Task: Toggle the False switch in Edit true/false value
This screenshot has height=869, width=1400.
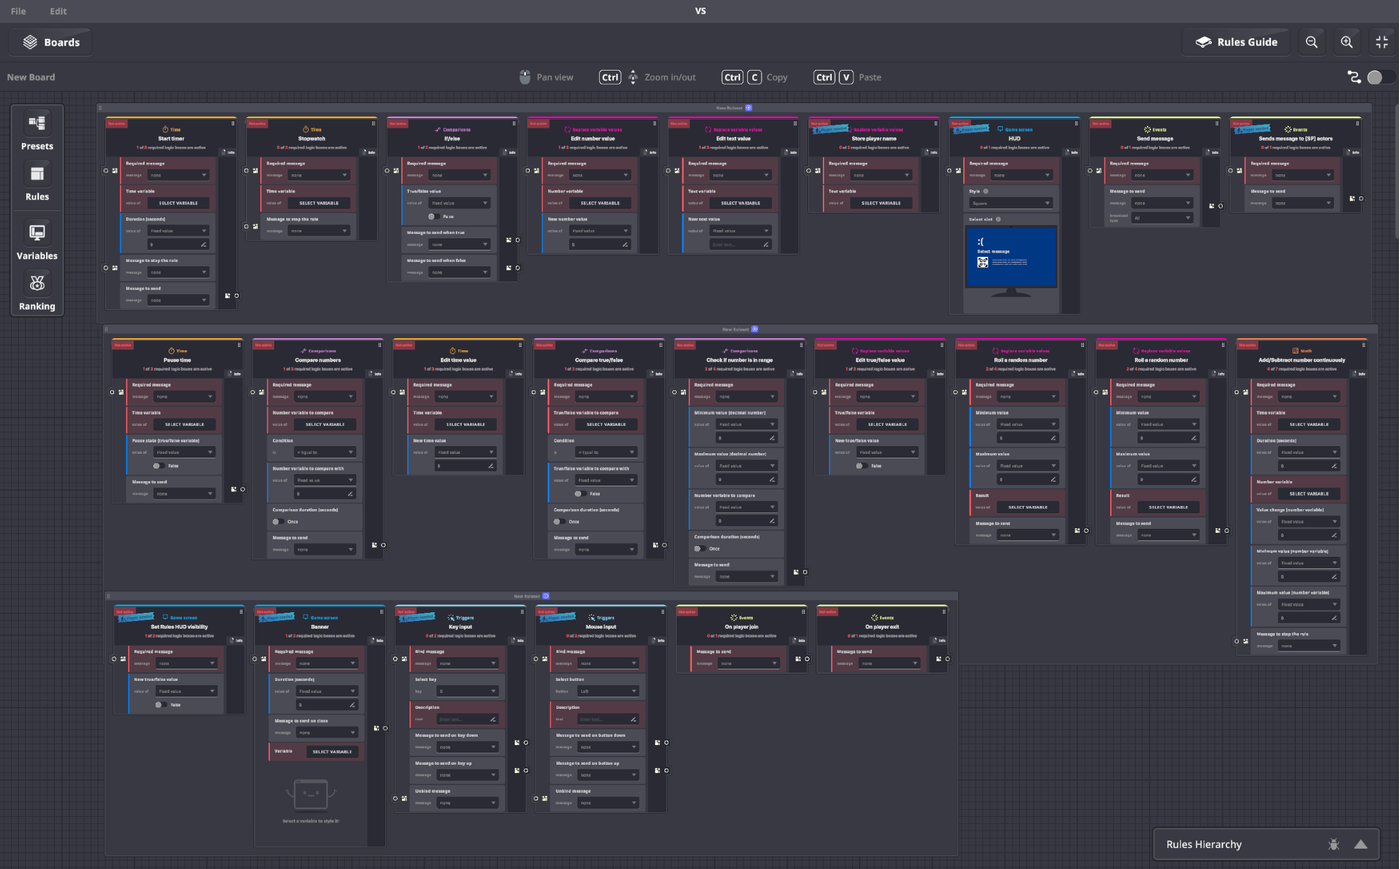Action: pyautogui.click(x=860, y=466)
